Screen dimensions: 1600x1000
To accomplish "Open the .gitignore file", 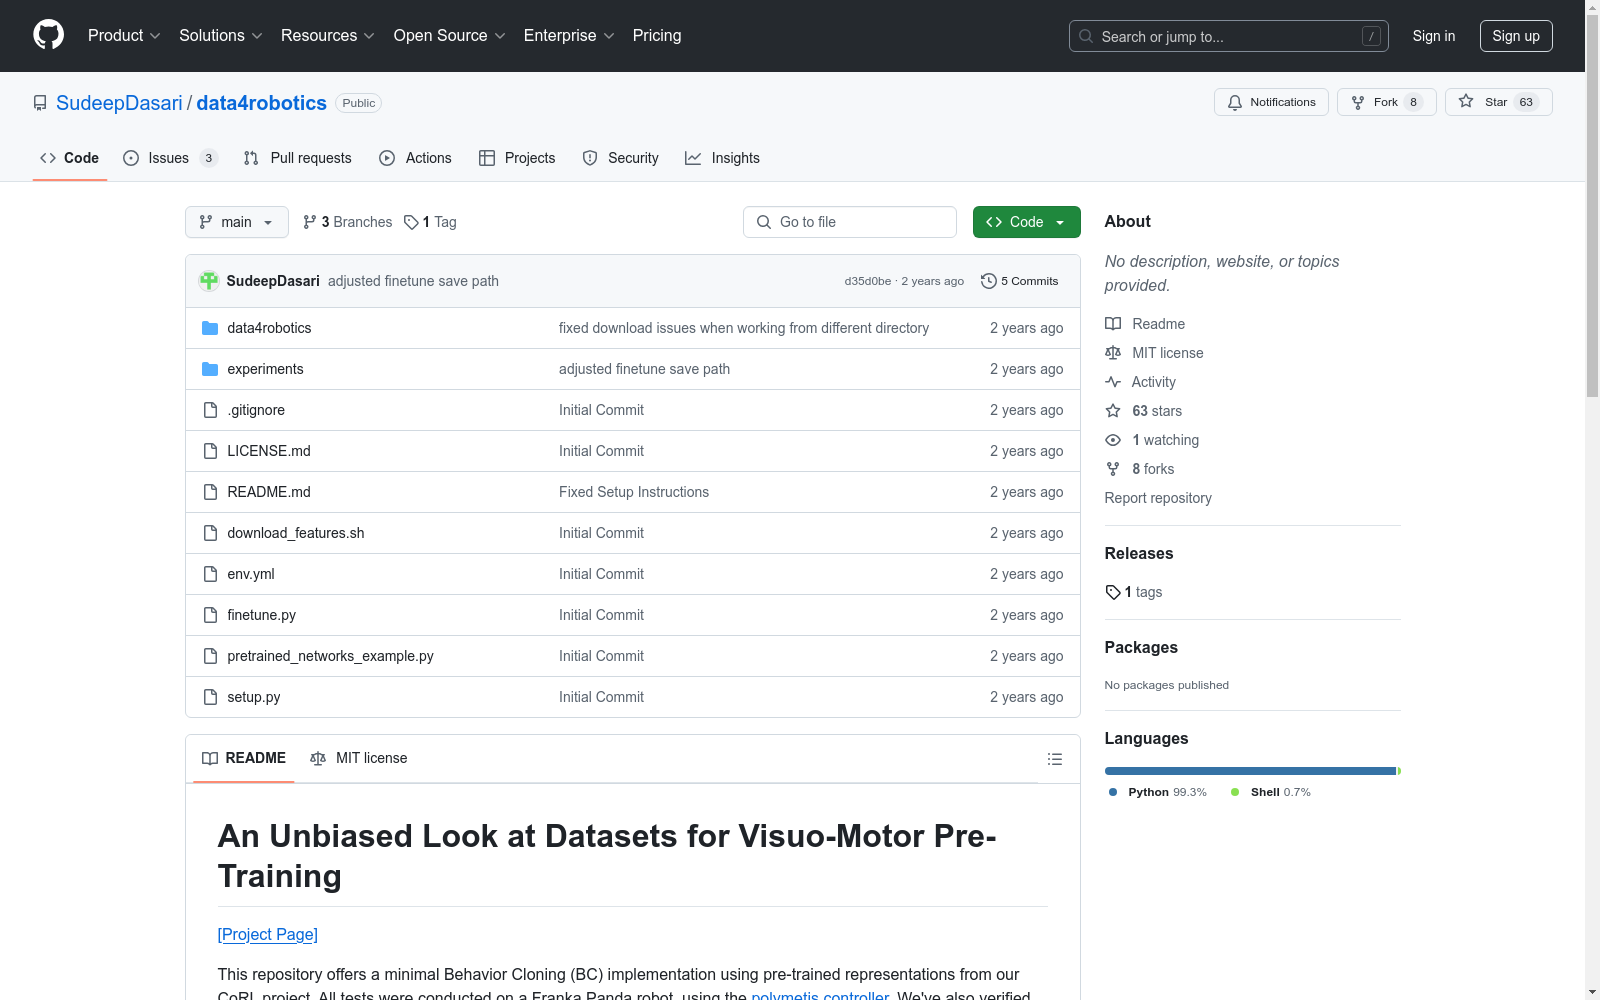I will (x=256, y=410).
